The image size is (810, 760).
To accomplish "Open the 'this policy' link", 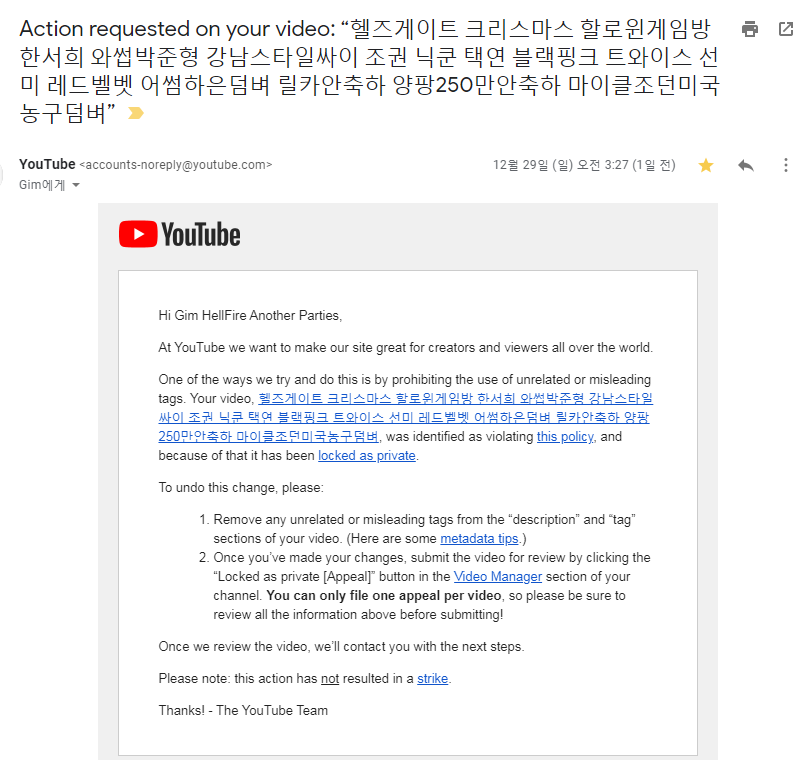I will coord(565,437).
